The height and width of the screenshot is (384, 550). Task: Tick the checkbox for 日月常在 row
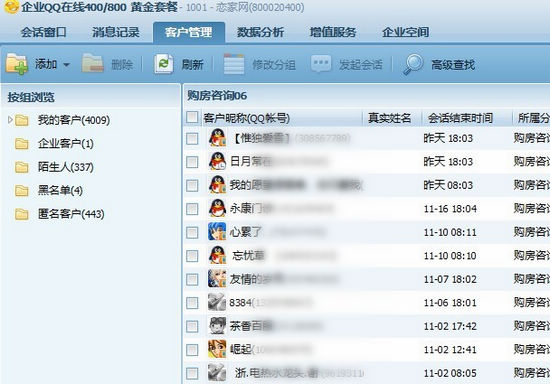pyautogui.click(x=192, y=162)
